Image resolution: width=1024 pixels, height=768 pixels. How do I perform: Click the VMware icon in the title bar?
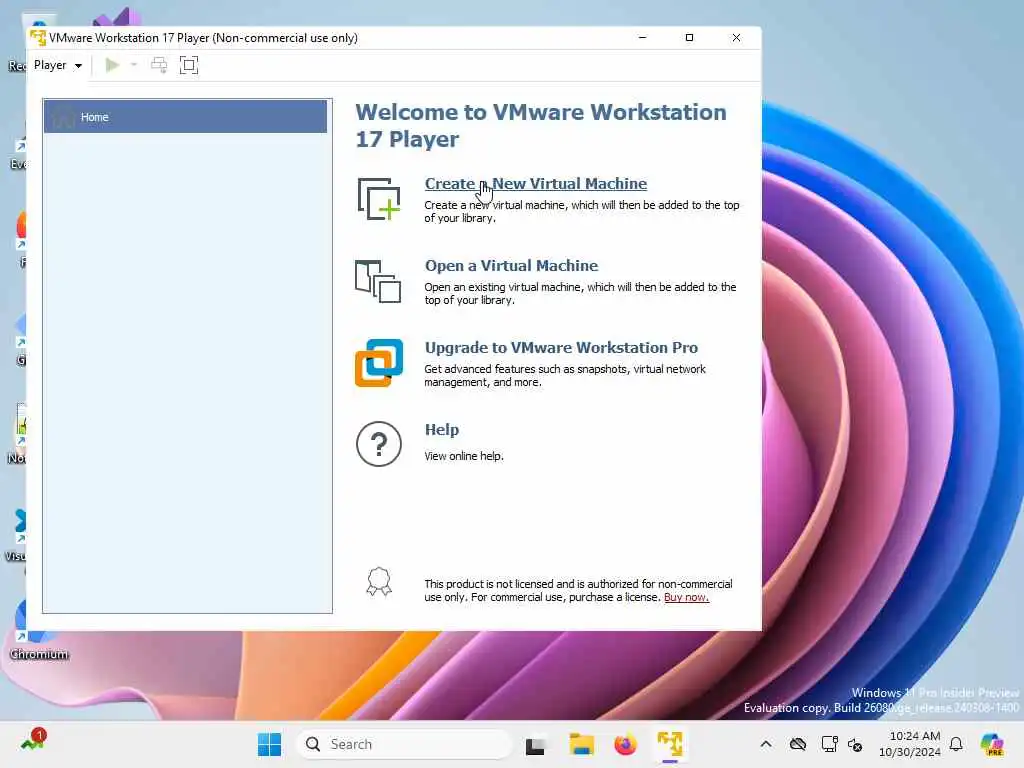click(38, 38)
